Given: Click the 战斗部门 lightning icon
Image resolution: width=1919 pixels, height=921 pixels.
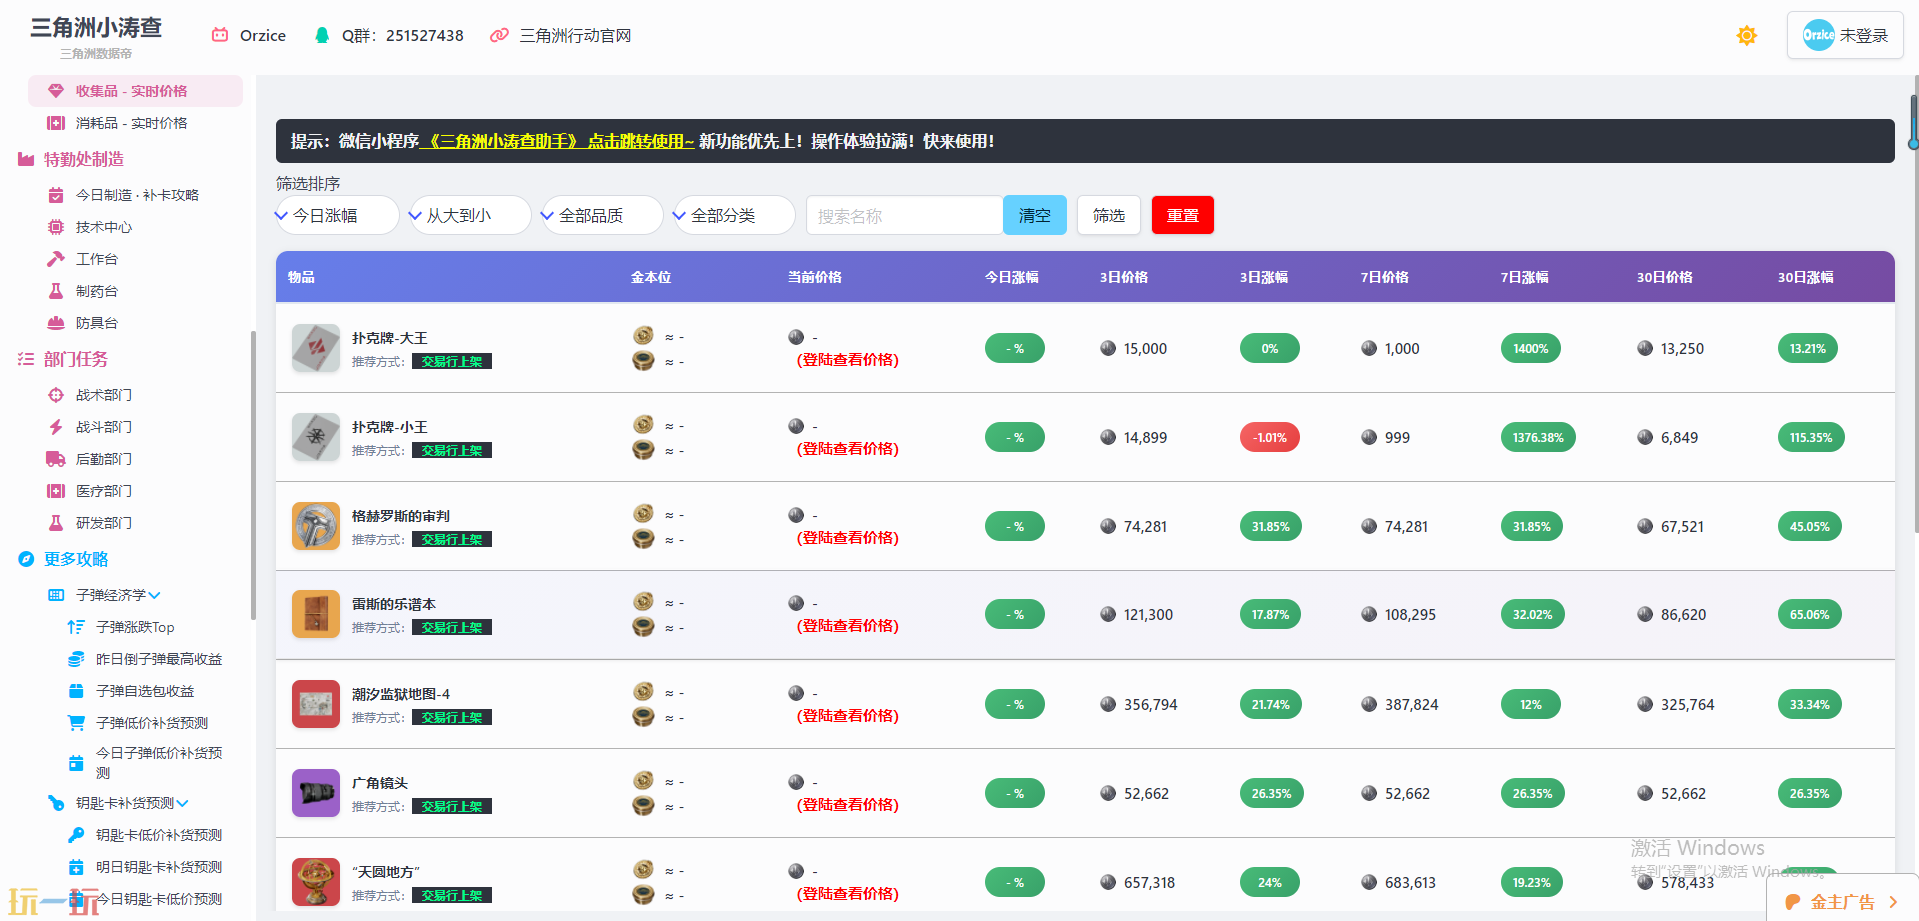Looking at the screenshot, I should pos(56,427).
